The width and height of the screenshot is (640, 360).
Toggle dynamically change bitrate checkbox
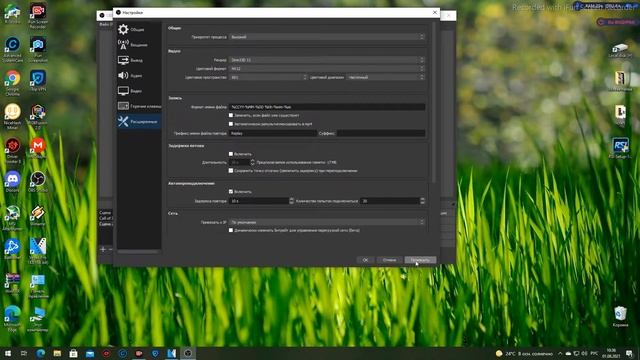point(231,230)
